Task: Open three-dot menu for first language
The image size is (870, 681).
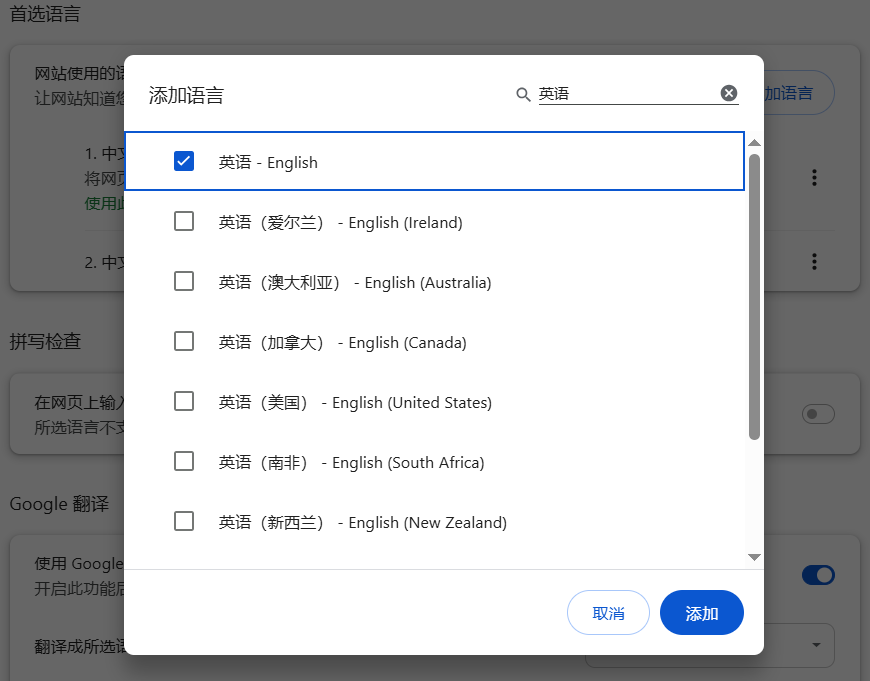Action: (x=815, y=178)
